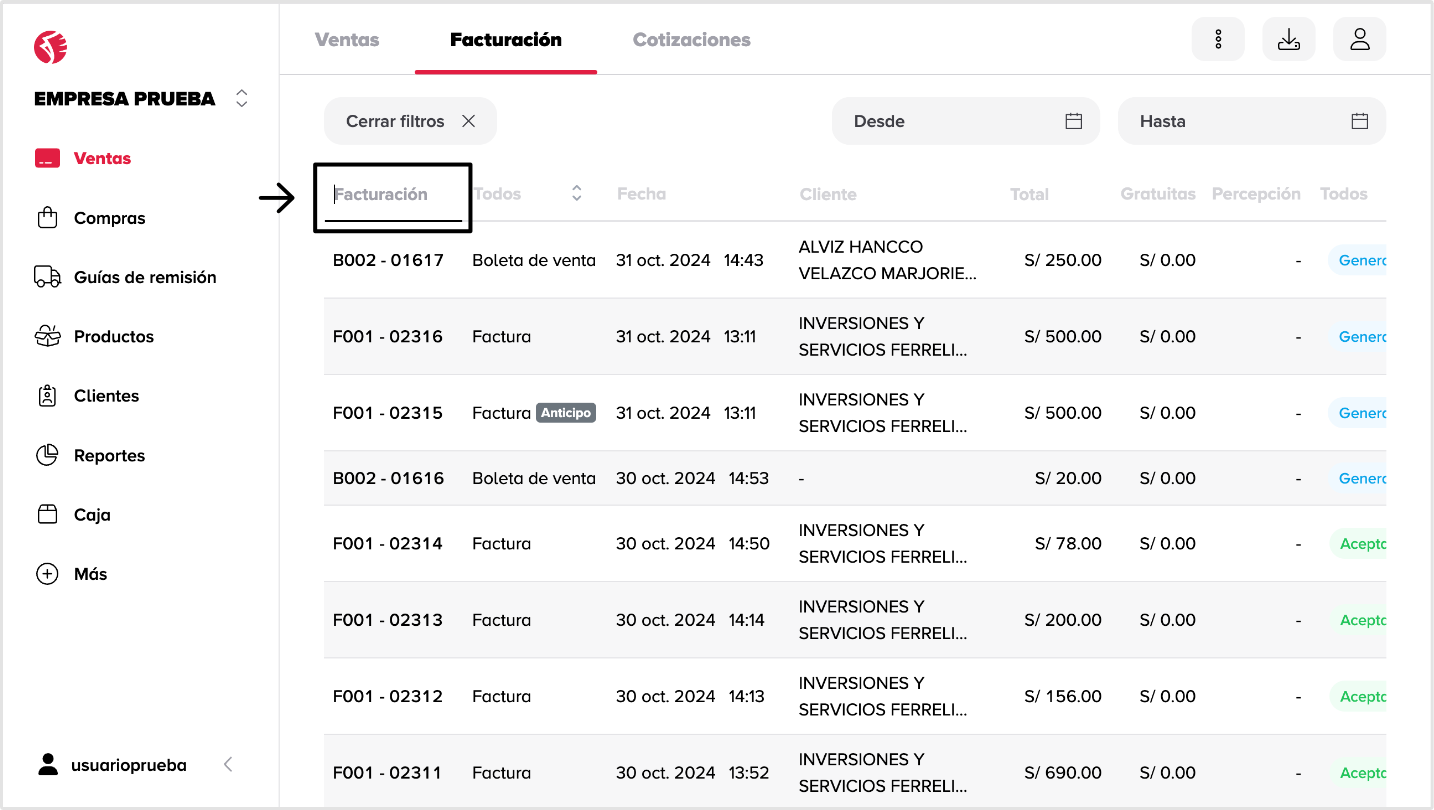
Task: Click the Guías de remisión truck icon
Action: point(47,277)
